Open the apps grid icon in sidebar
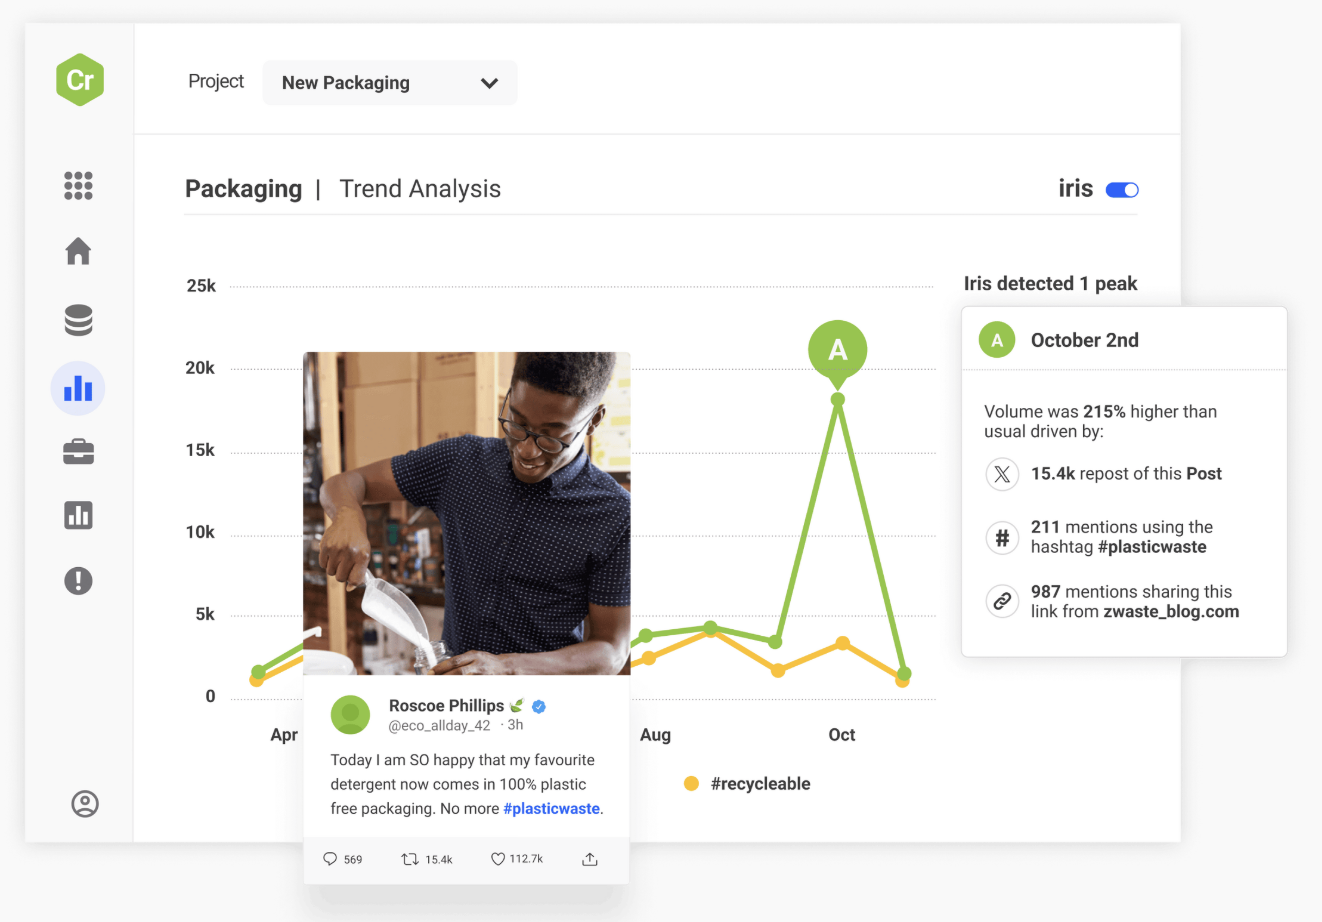The width and height of the screenshot is (1322, 922). 78,185
